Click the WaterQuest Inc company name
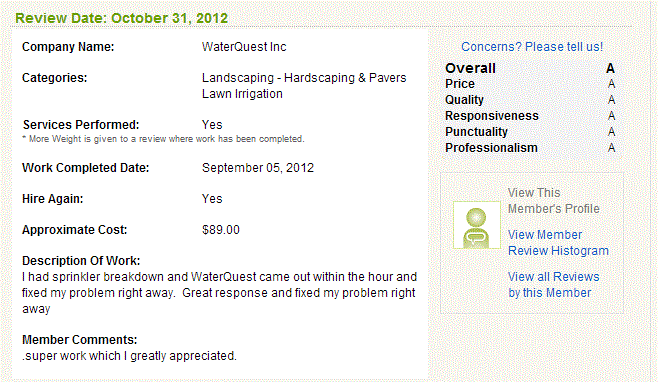Screen dimensions: 658x382 tap(244, 47)
